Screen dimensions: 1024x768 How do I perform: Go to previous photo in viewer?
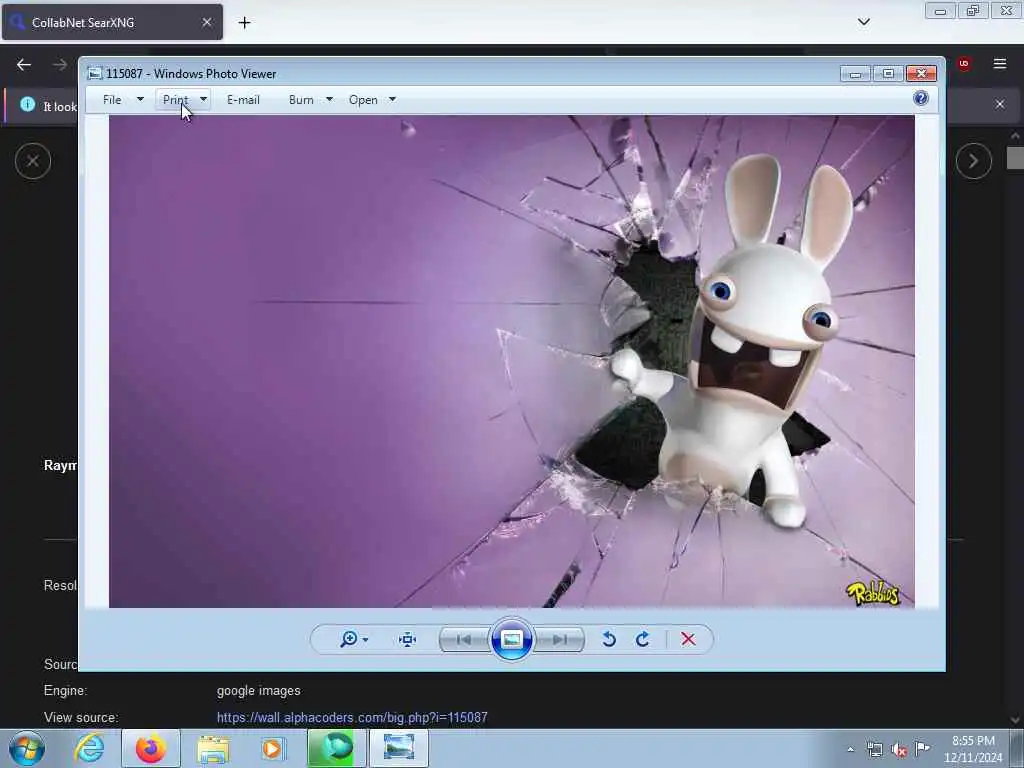(x=464, y=639)
